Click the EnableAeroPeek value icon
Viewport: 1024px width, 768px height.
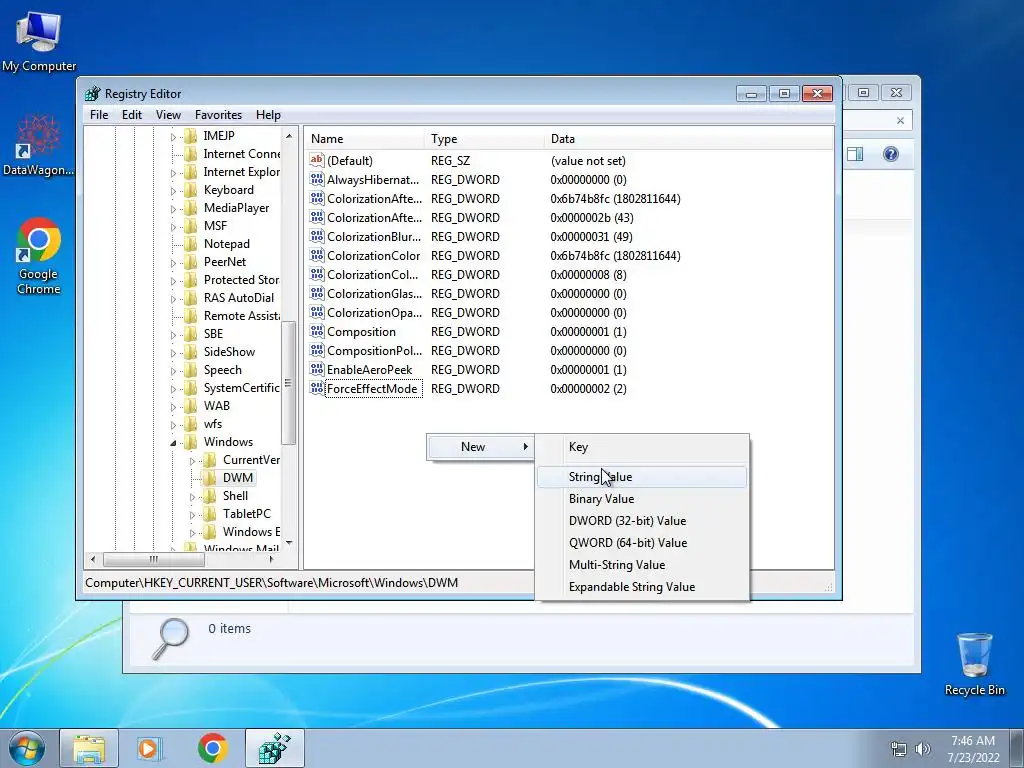[x=317, y=370]
